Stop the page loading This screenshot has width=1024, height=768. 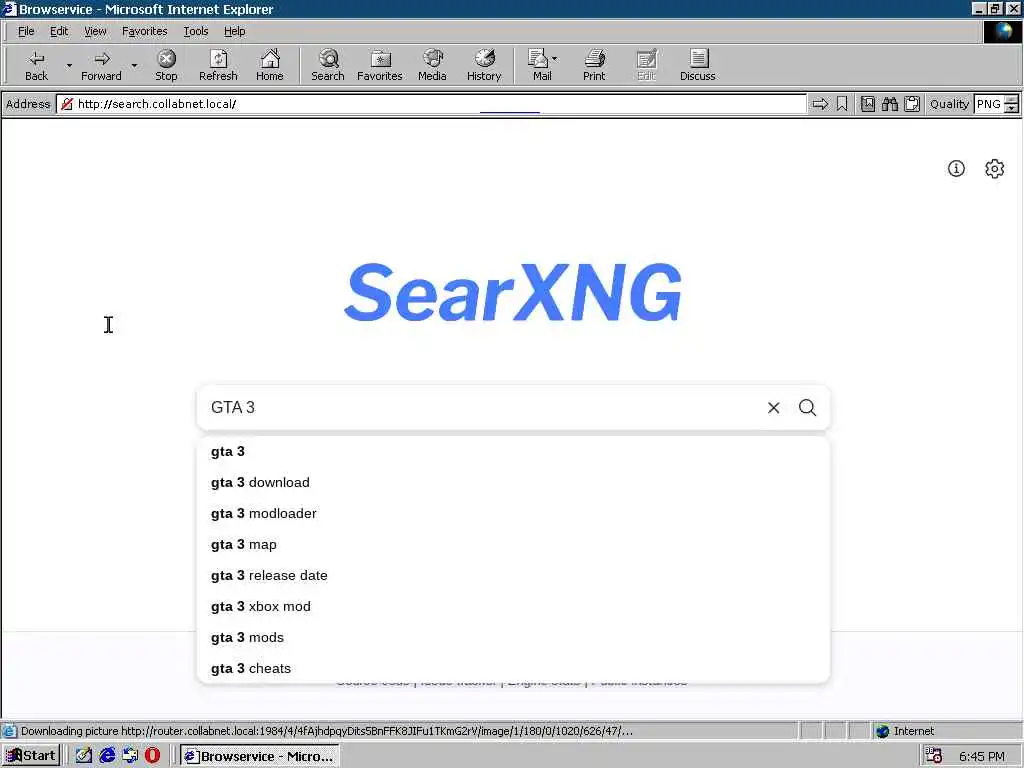click(x=166, y=65)
